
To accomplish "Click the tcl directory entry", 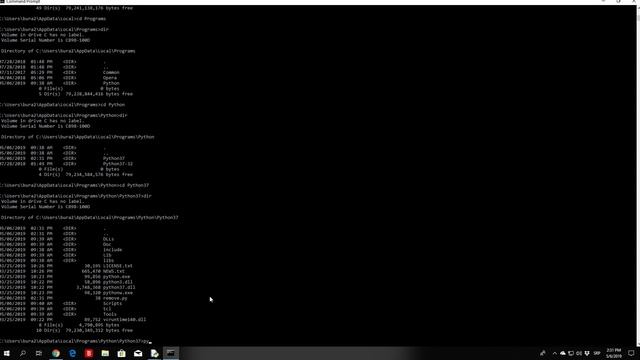I will pos(107,309).
